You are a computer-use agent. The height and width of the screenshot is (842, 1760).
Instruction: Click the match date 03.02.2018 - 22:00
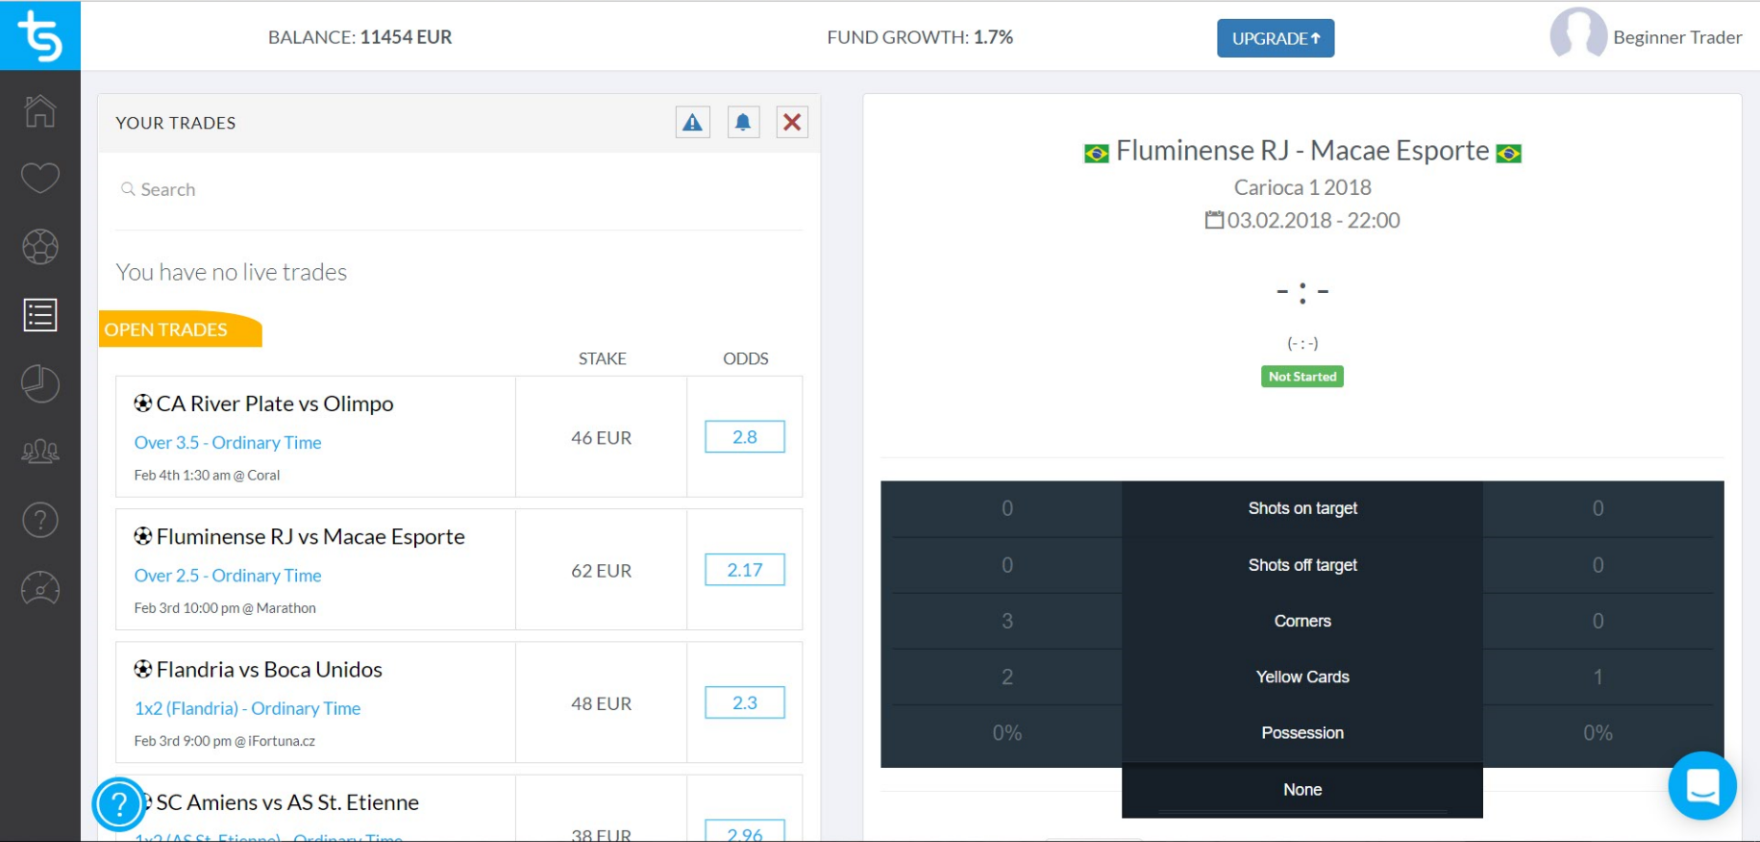(x=1313, y=220)
